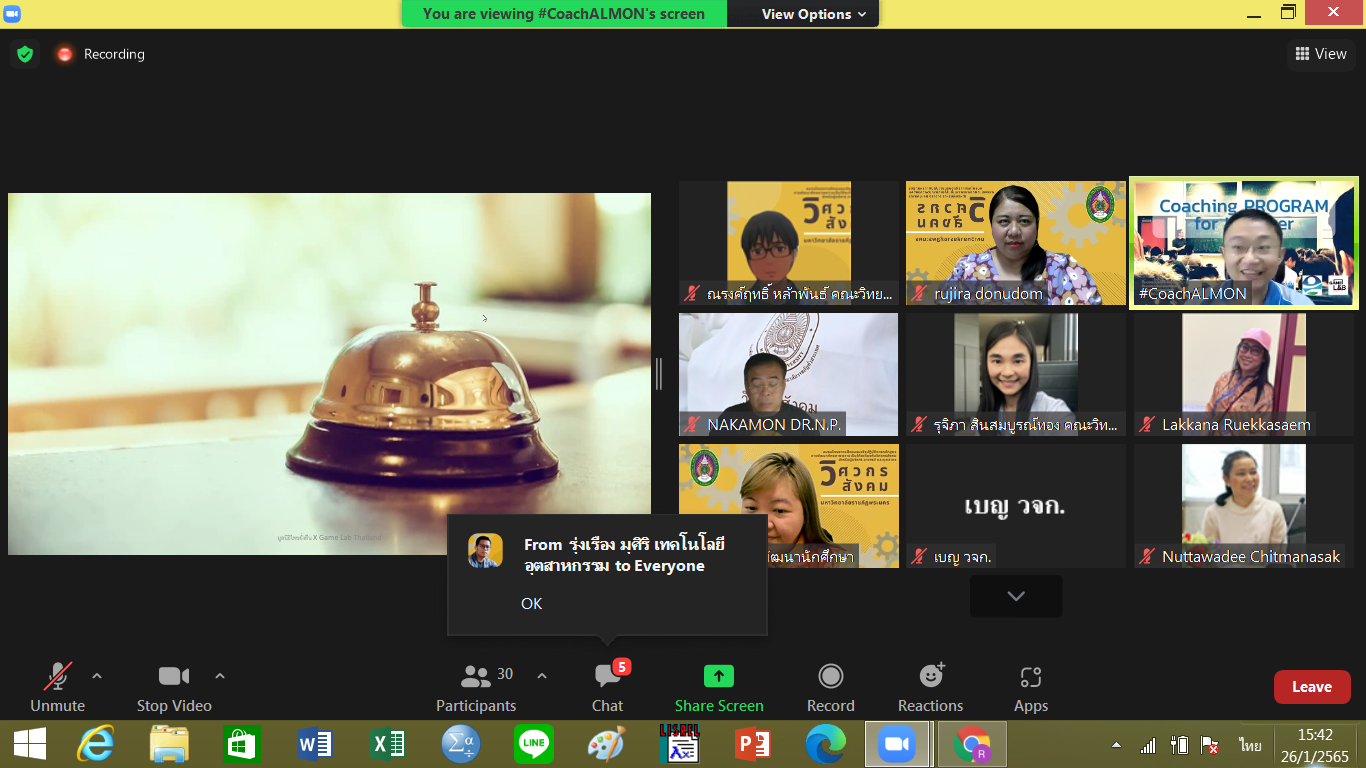Click the green Share Screen button

point(719,687)
